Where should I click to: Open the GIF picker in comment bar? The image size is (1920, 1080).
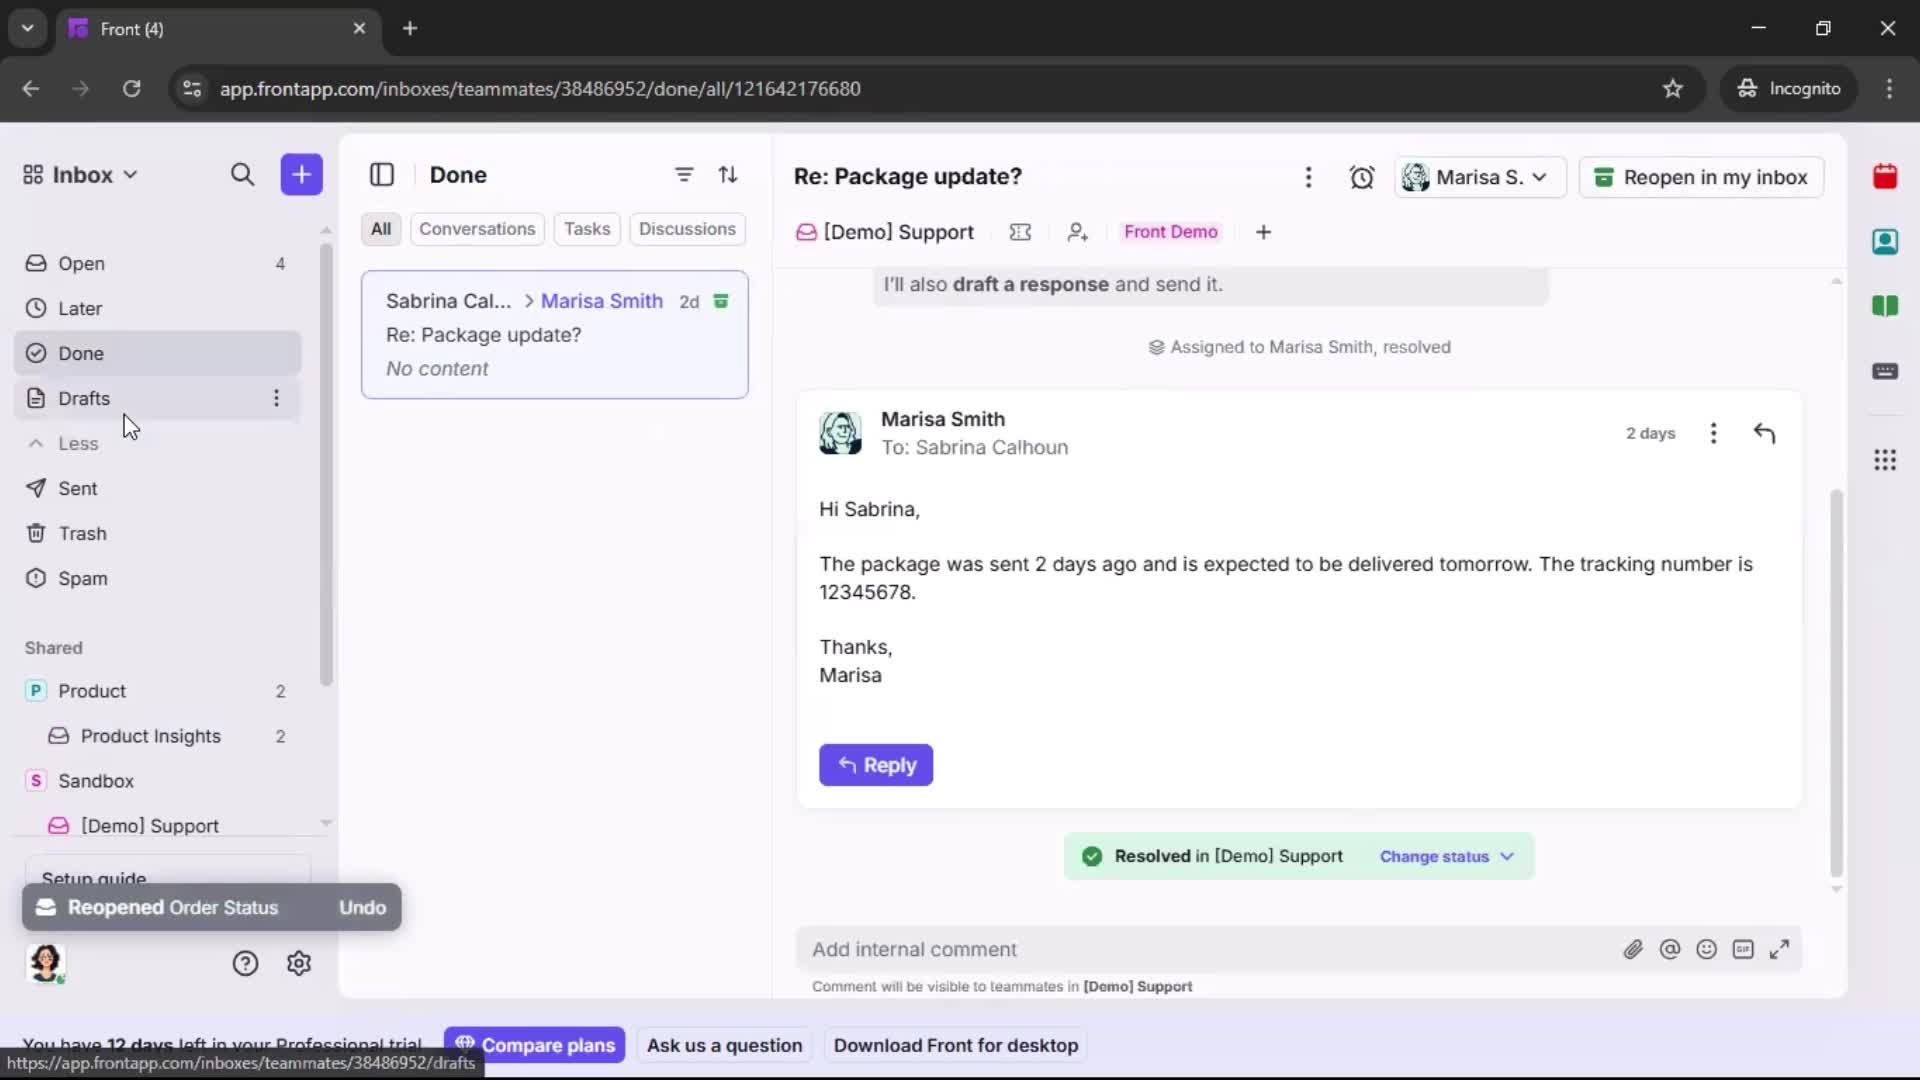(x=1744, y=949)
